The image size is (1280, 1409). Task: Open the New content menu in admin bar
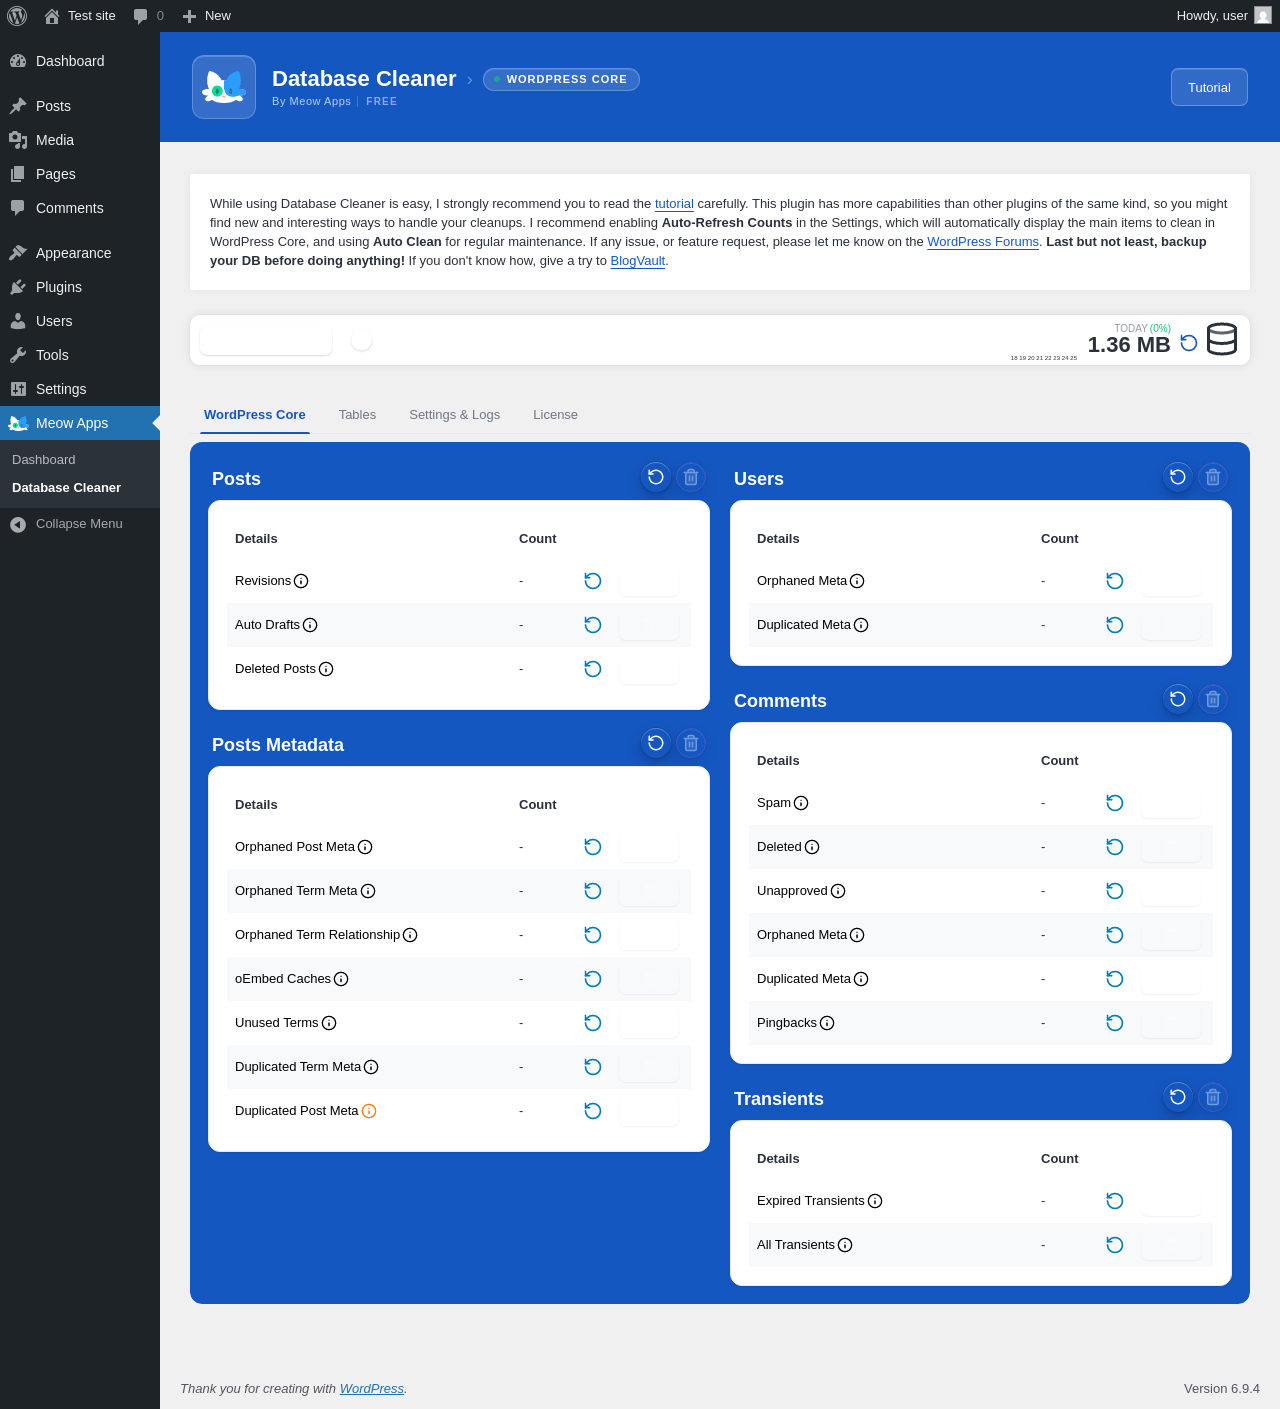(x=207, y=16)
